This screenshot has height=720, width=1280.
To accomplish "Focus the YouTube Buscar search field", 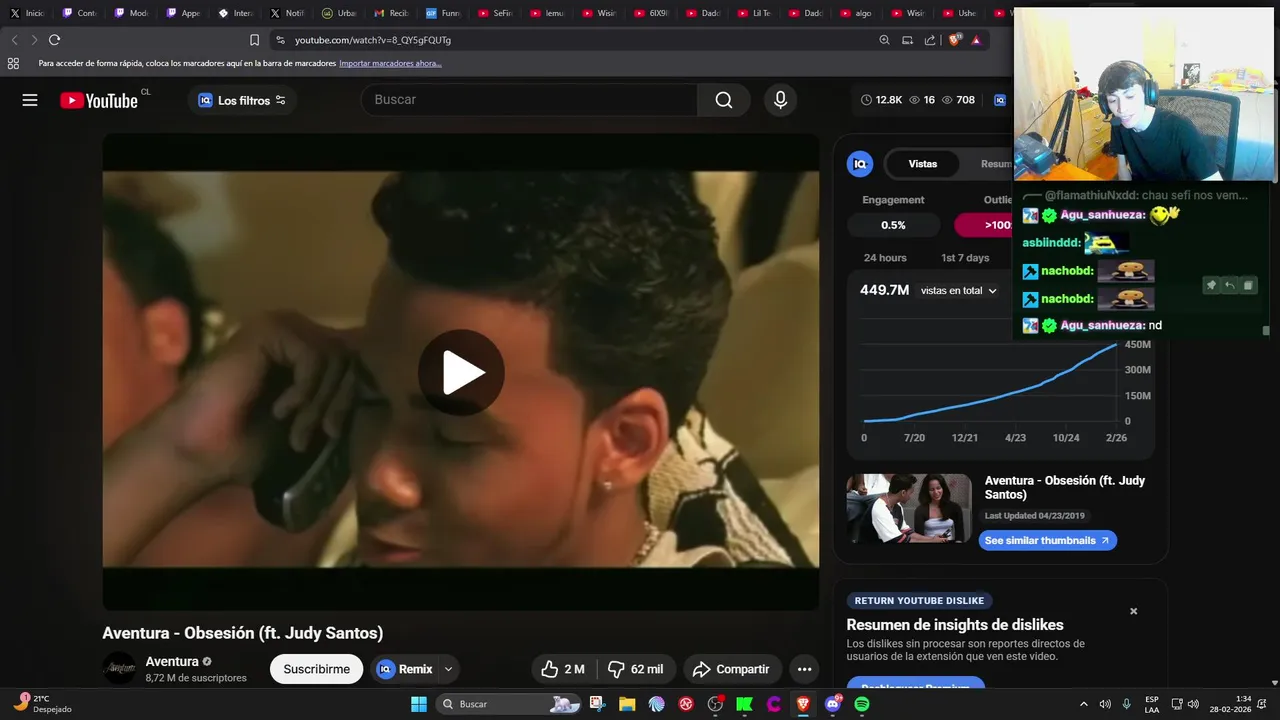I will [x=530, y=100].
